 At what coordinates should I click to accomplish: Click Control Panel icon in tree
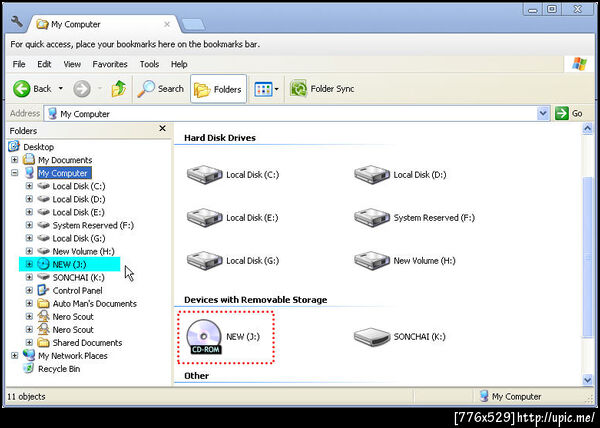[43, 290]
